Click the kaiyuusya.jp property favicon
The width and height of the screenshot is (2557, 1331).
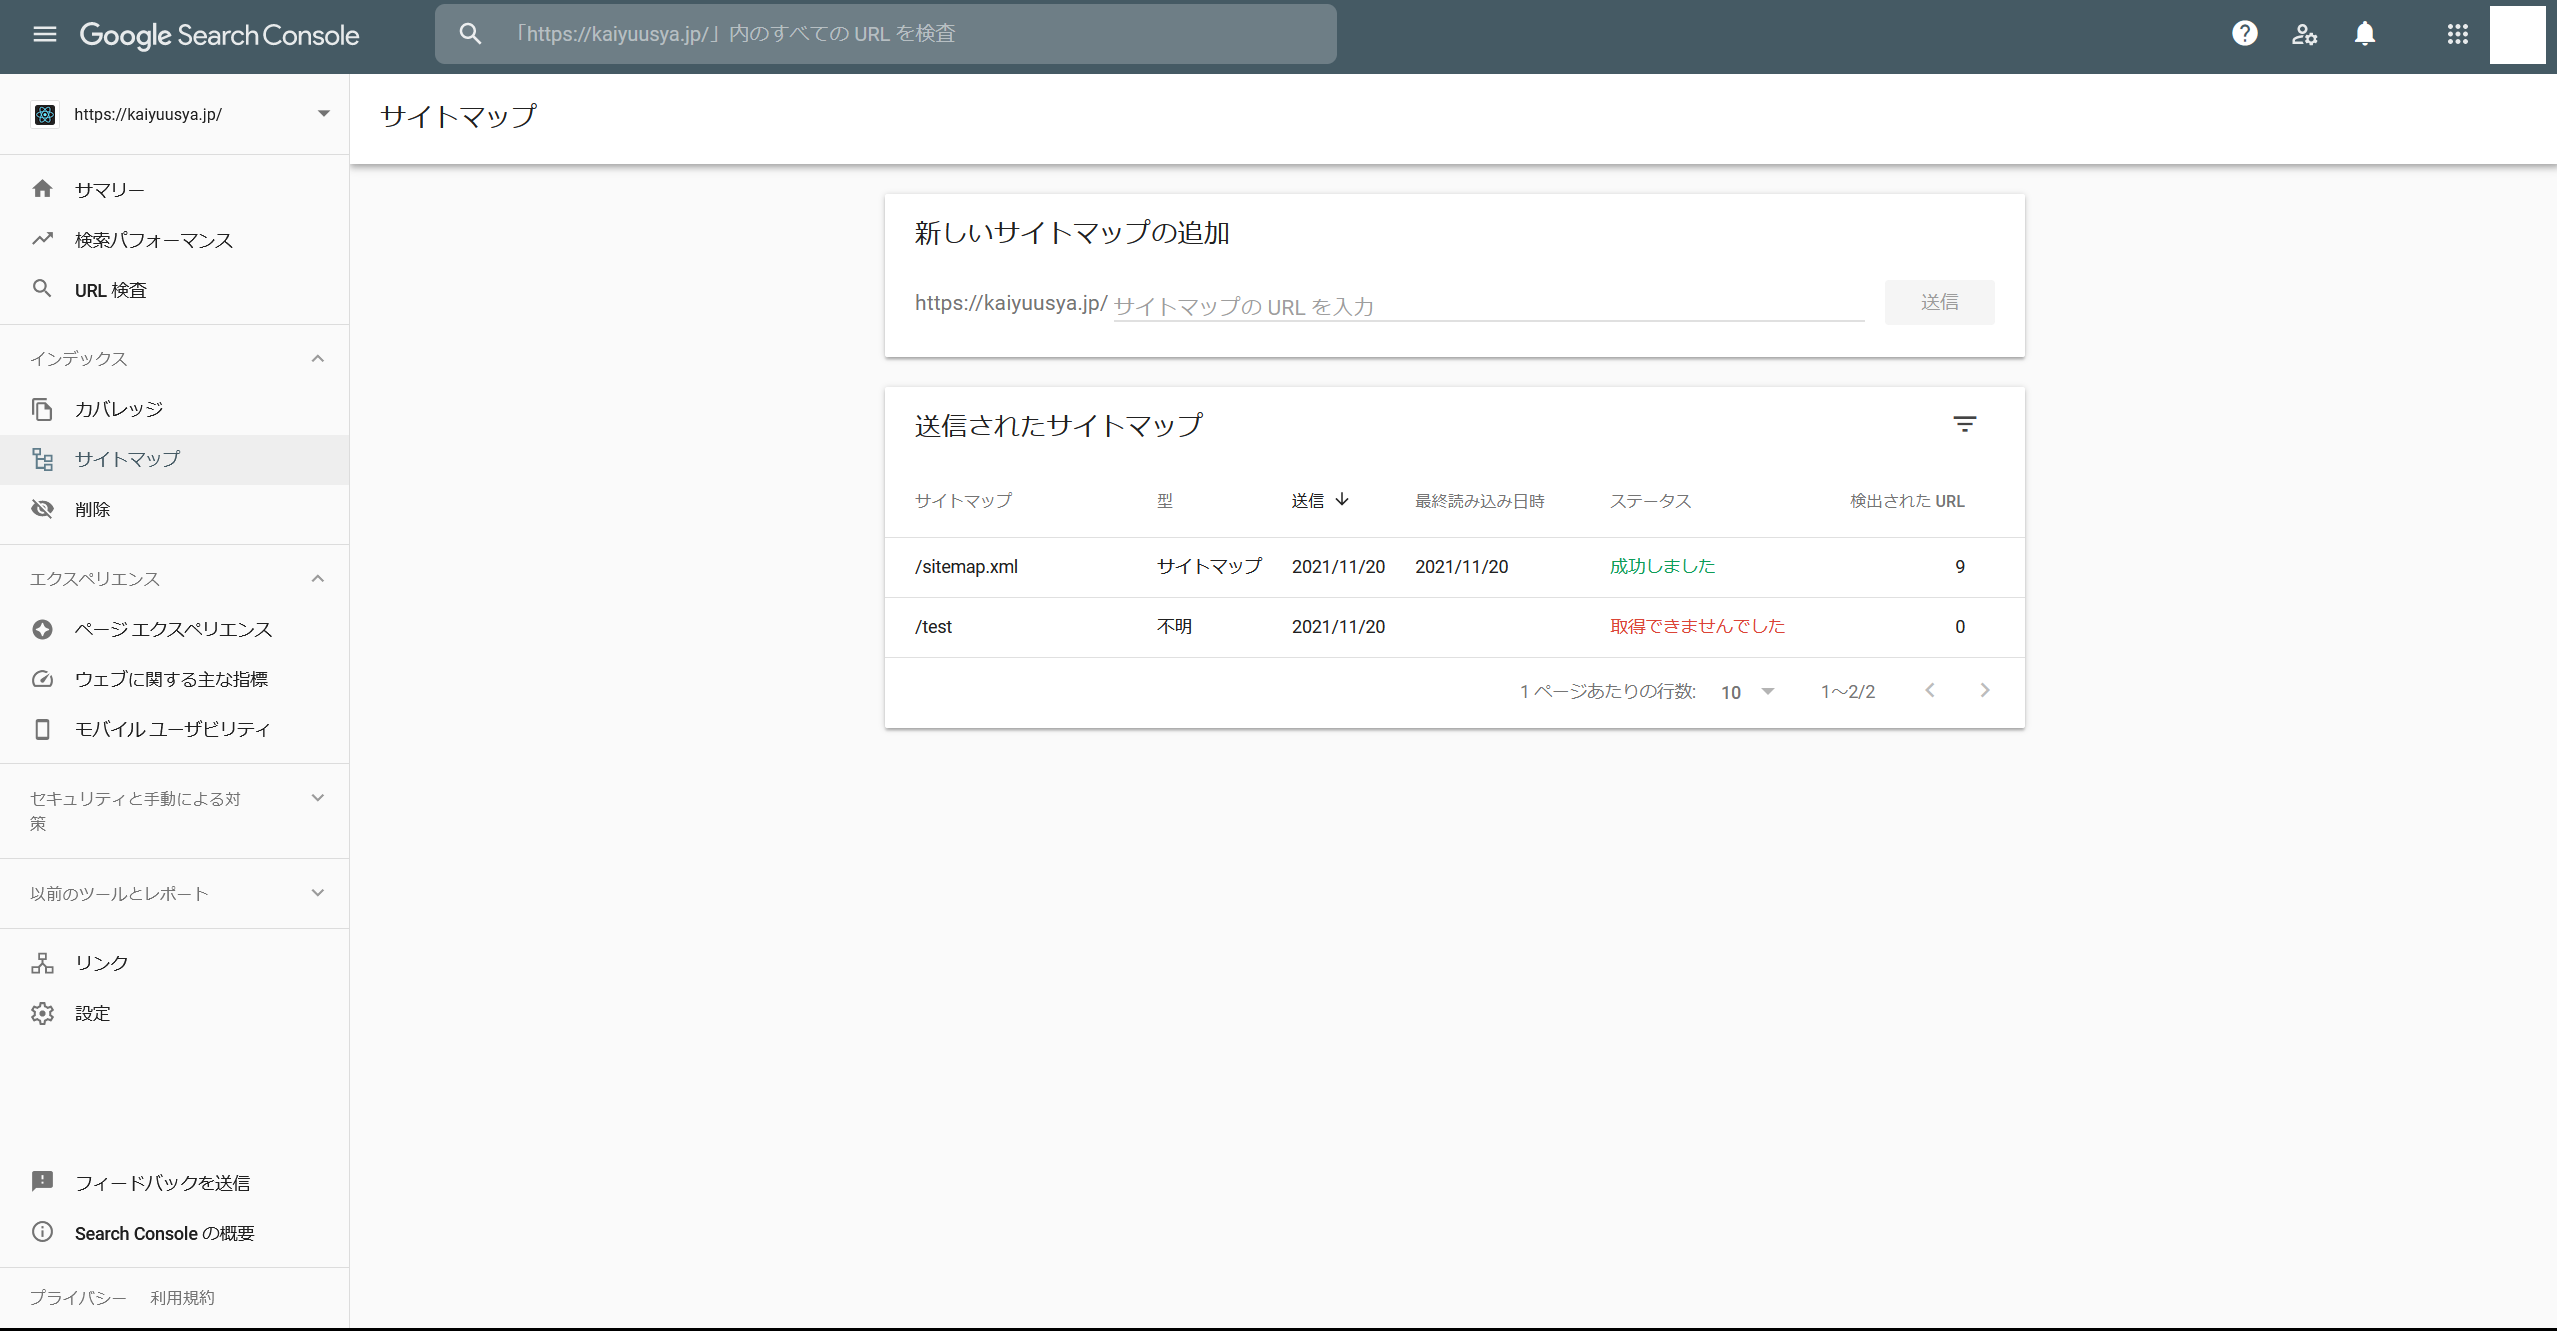(45, 115)
